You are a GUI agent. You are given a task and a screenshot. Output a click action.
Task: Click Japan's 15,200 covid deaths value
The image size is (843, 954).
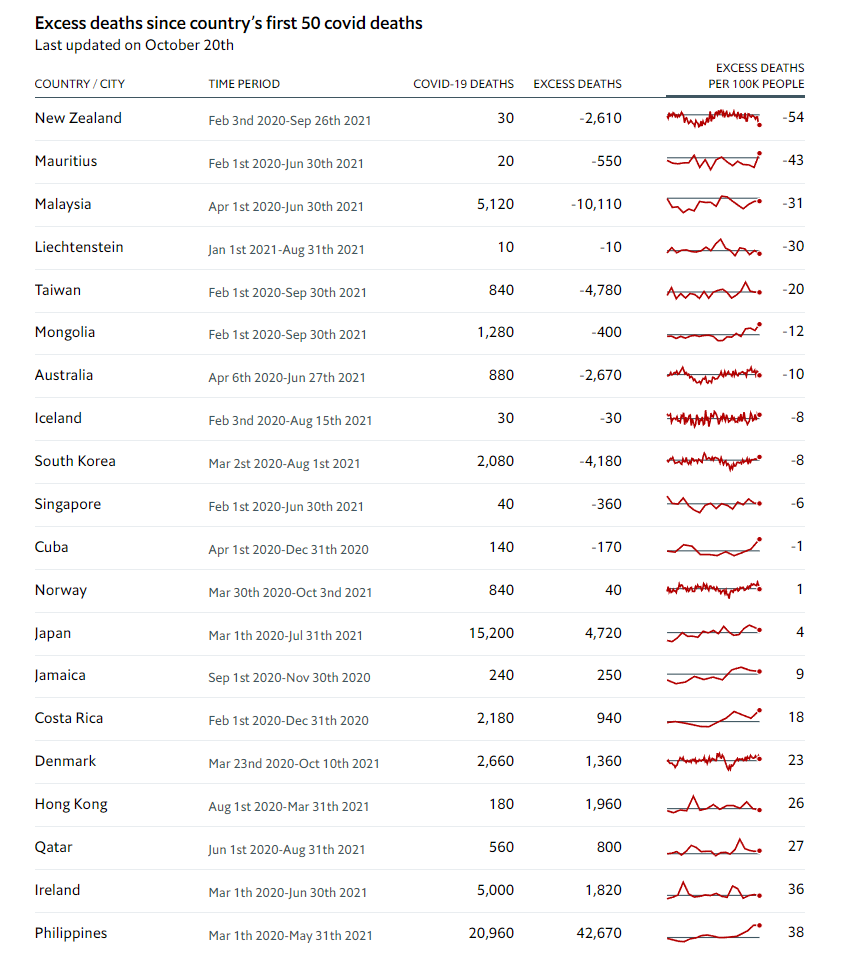click(x=491, y=633)
